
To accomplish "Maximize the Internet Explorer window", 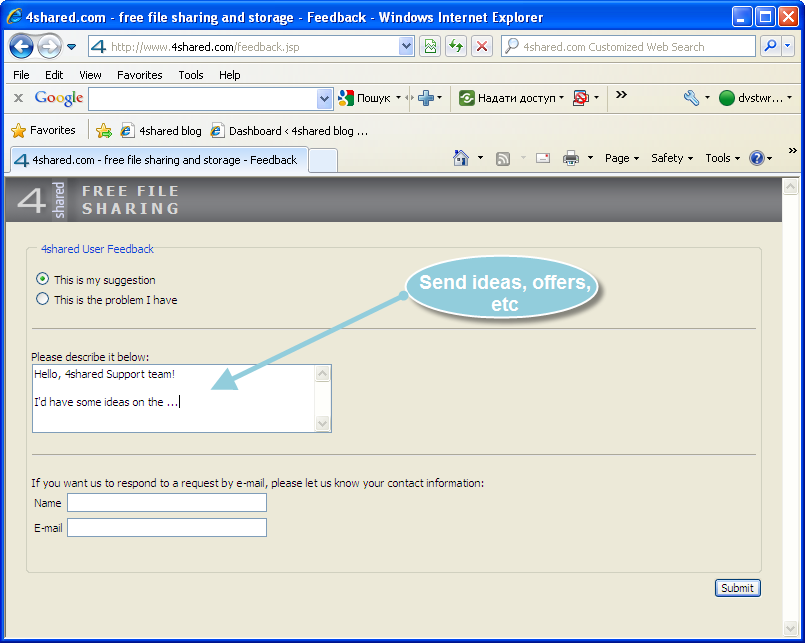I will click(x=764, y=17).
